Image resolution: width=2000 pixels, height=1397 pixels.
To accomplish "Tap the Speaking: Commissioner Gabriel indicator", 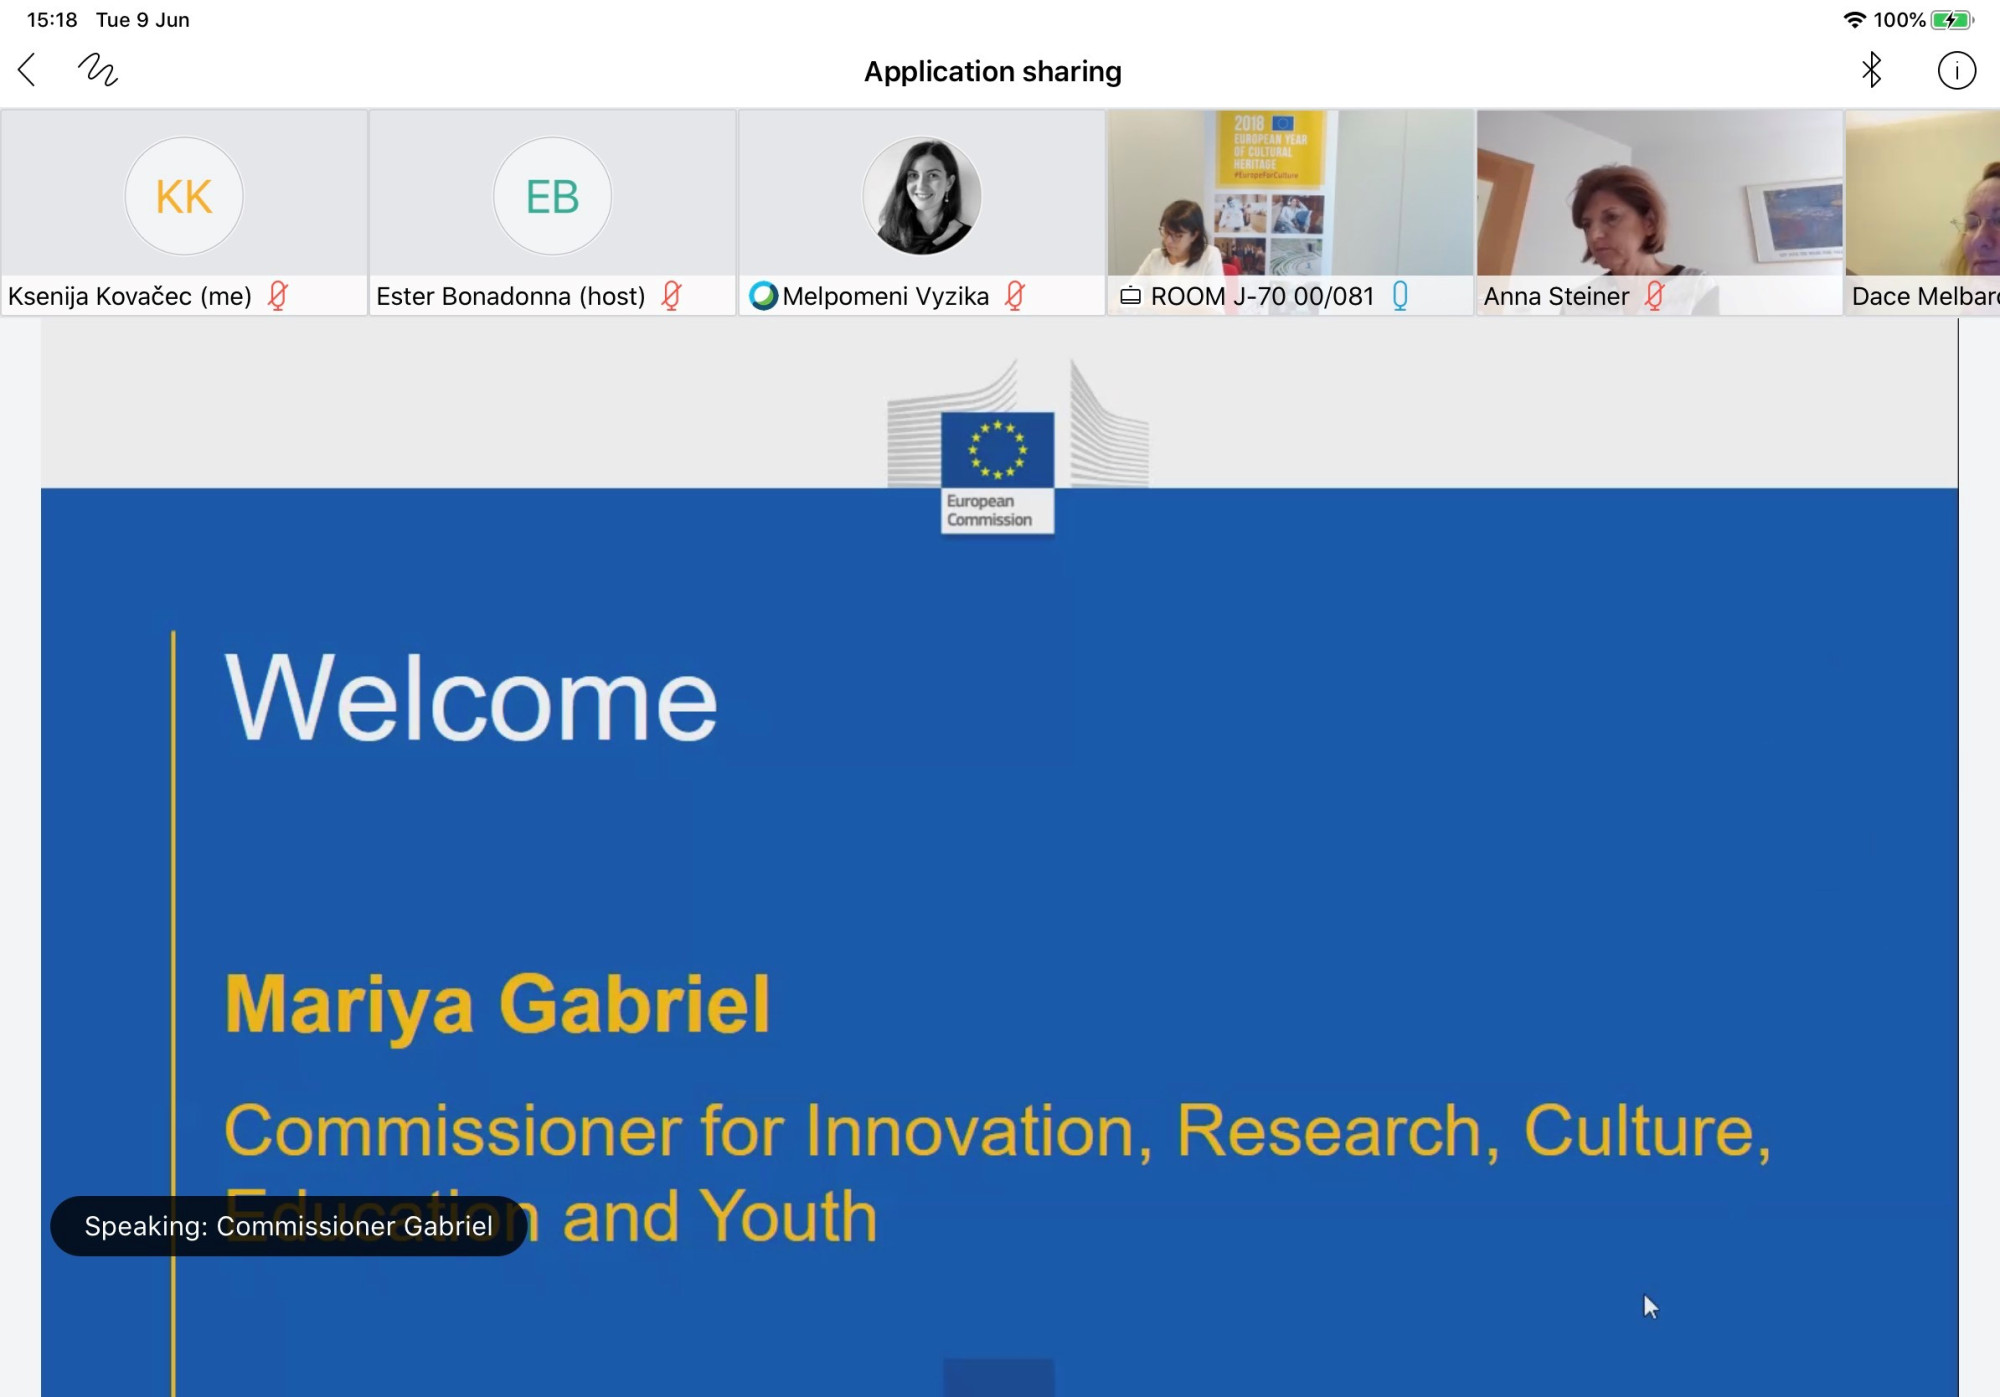I will (x=289, y=1226).
